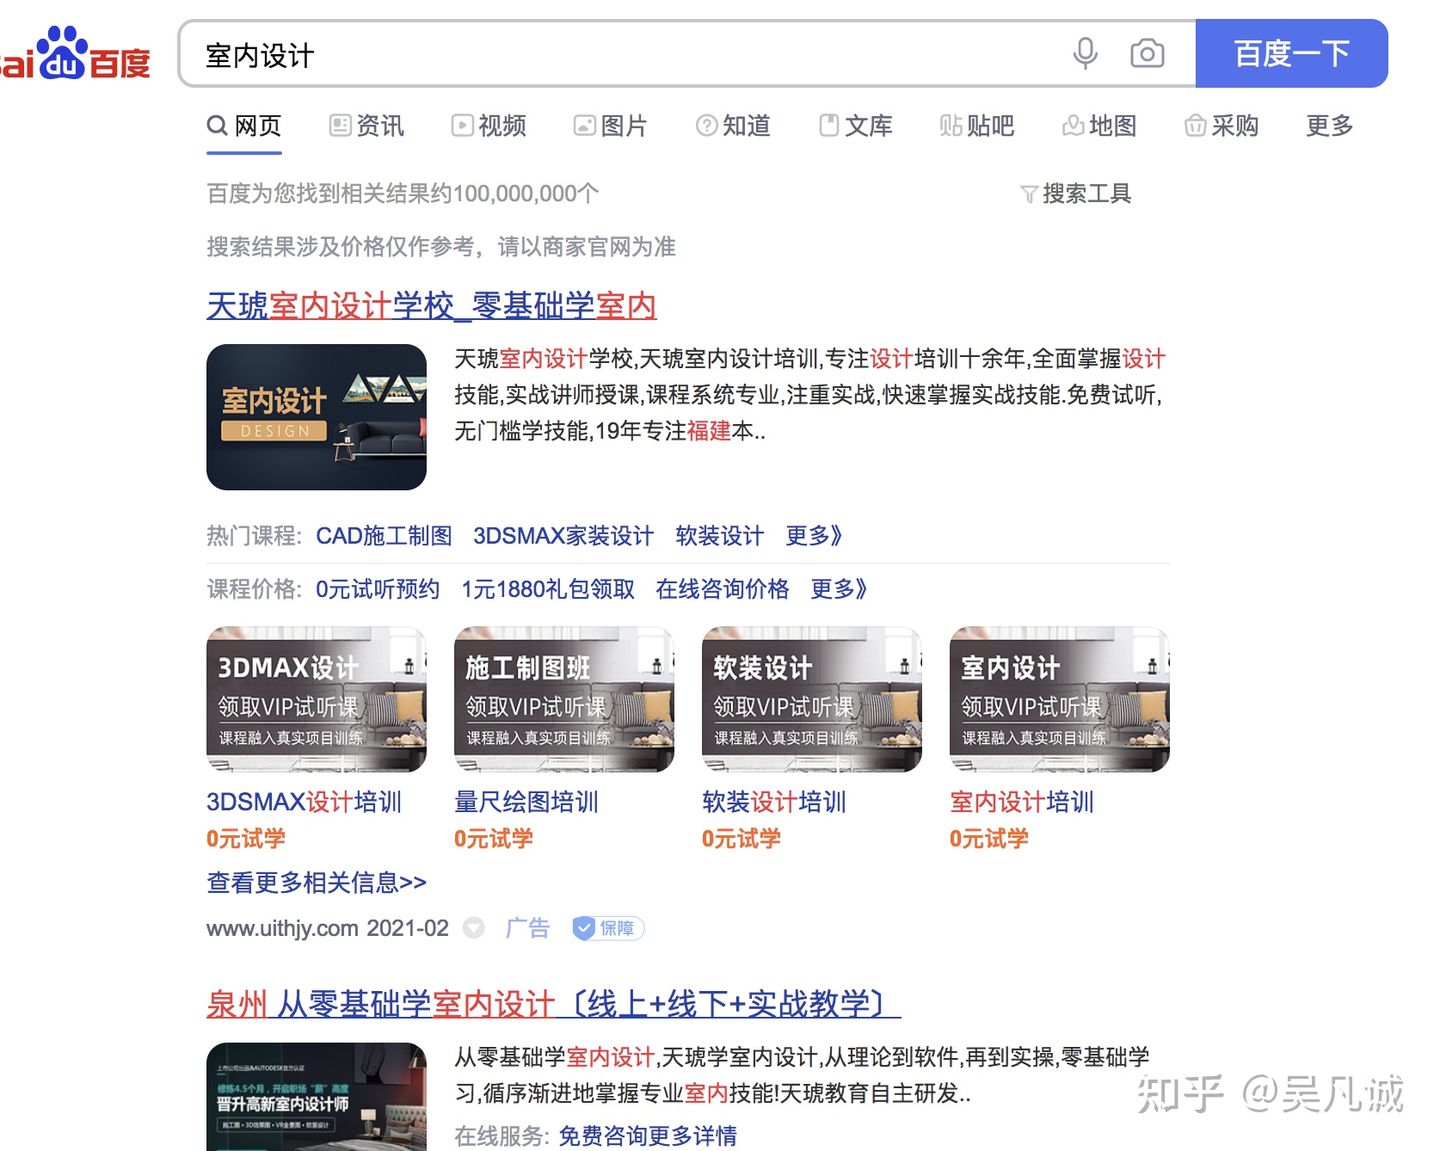
Task: Click the 室内设计 DESIGN ad thumbnail
Action: 316,417
